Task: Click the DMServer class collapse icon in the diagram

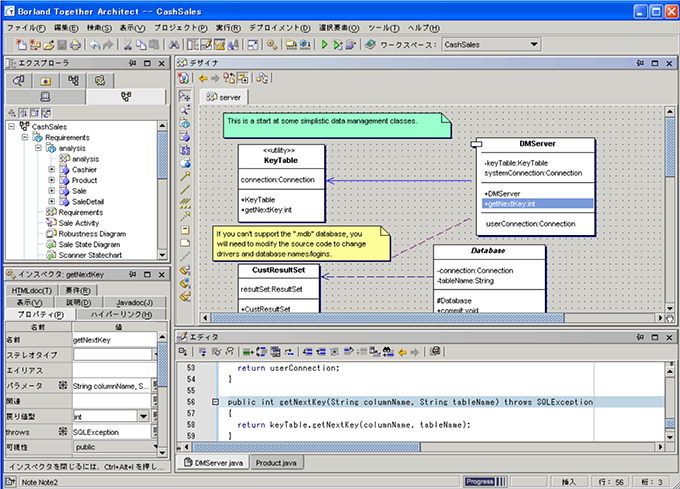Action: point(478,146)
